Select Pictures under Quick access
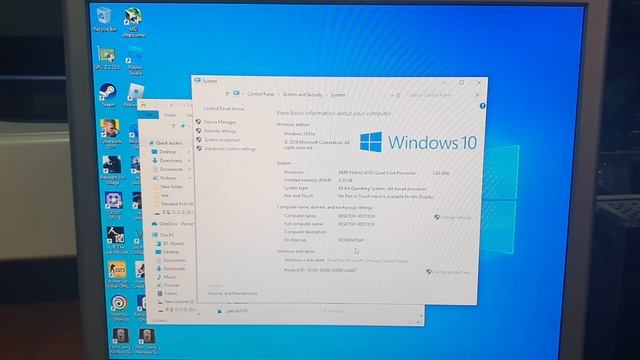 168,178
